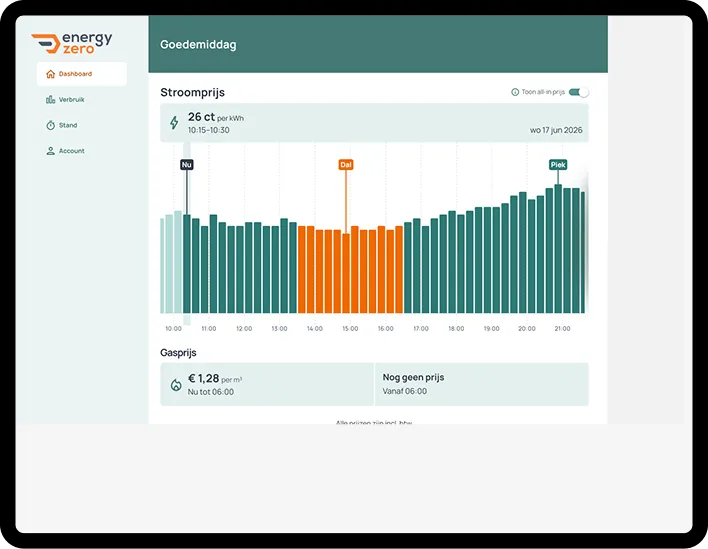This screenshot has height=549, width=708.
Task: Click the Verbruik bar chart icon
Action: tap(50, 99)
